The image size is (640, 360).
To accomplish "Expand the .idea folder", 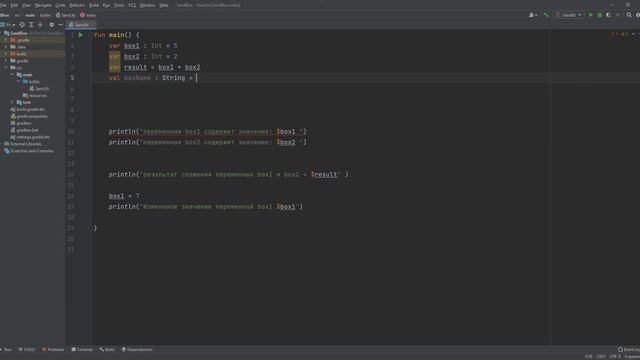I will pos(6,47).
